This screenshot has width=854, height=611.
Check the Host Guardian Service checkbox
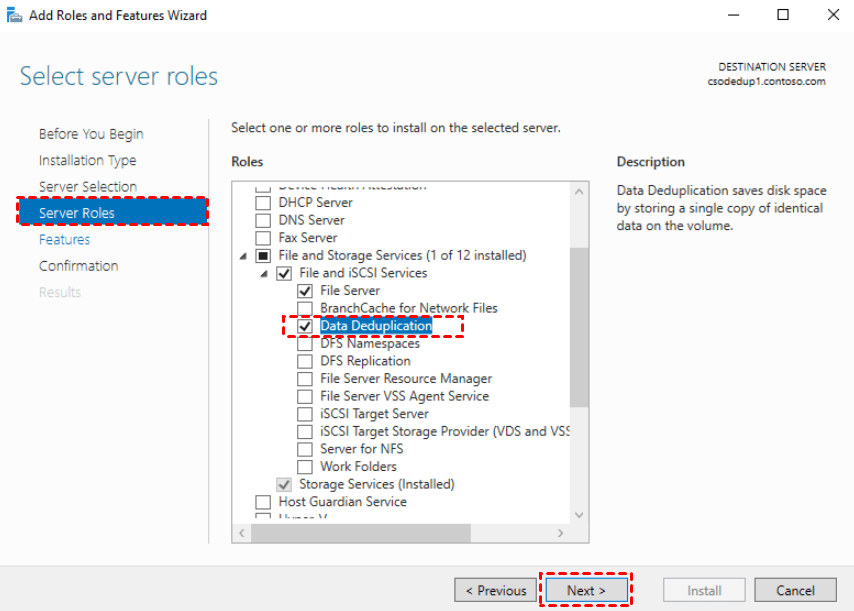pos(263,502)
